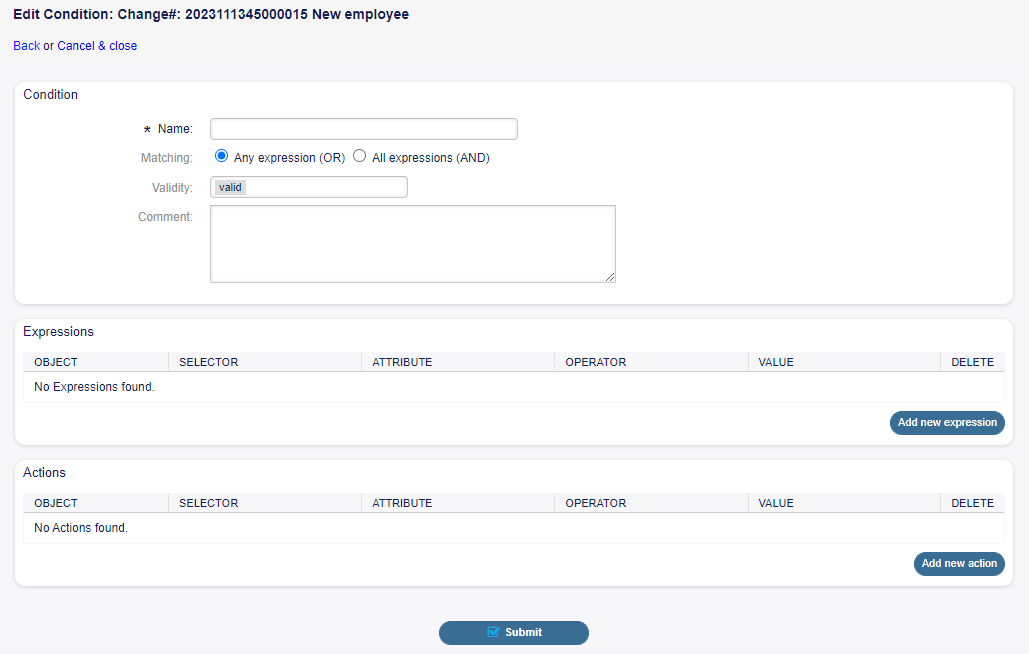Click the VALUE column header in Actions
This screenshot has width=1029, height=654.
click(x=776, y=503)
